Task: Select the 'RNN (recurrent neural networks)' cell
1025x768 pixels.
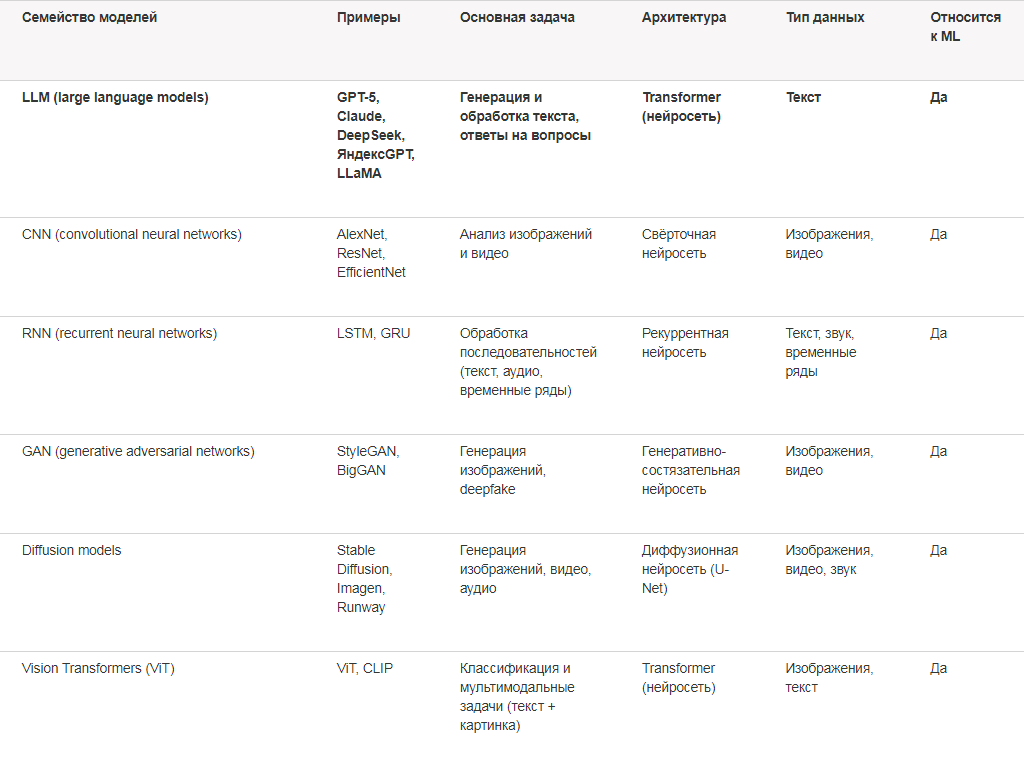Action: [x=119, y=333]
